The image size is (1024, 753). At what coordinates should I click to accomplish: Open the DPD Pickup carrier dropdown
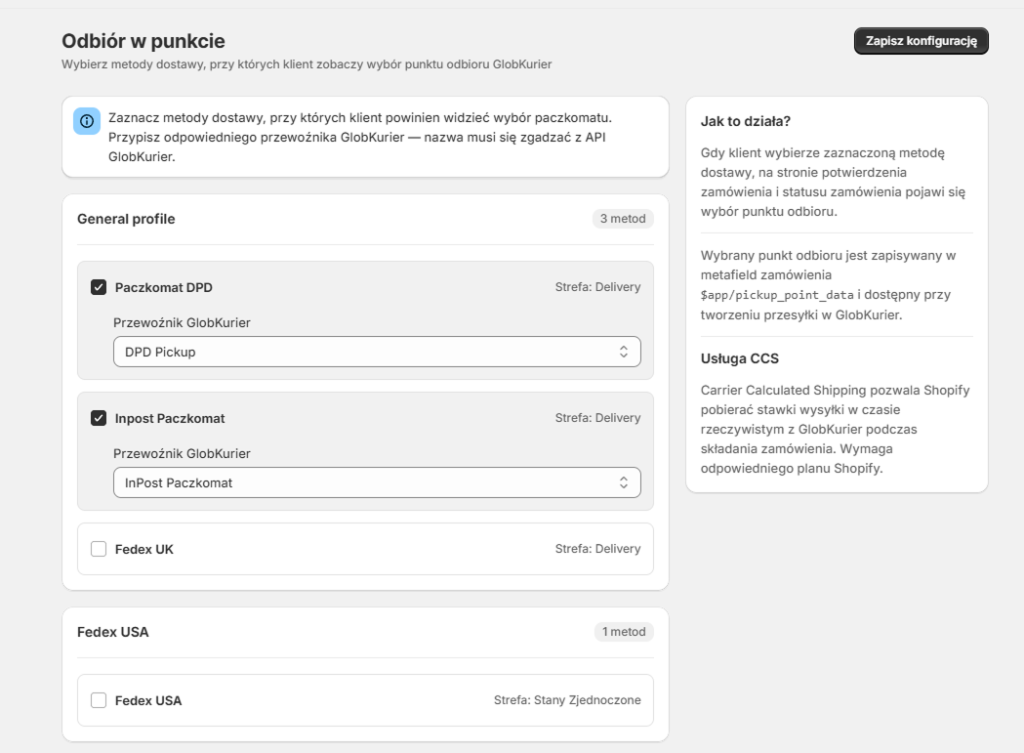click(377, 352)
